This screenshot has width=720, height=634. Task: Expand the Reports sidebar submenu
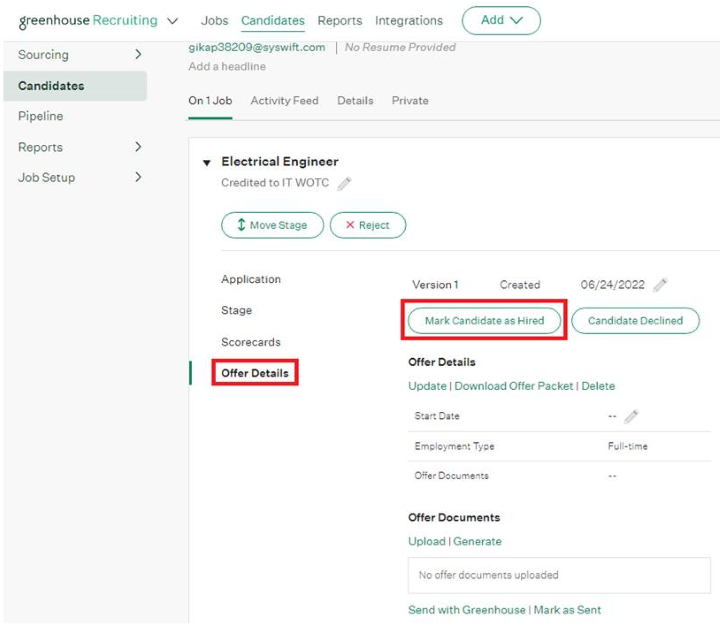click(138, 147)
